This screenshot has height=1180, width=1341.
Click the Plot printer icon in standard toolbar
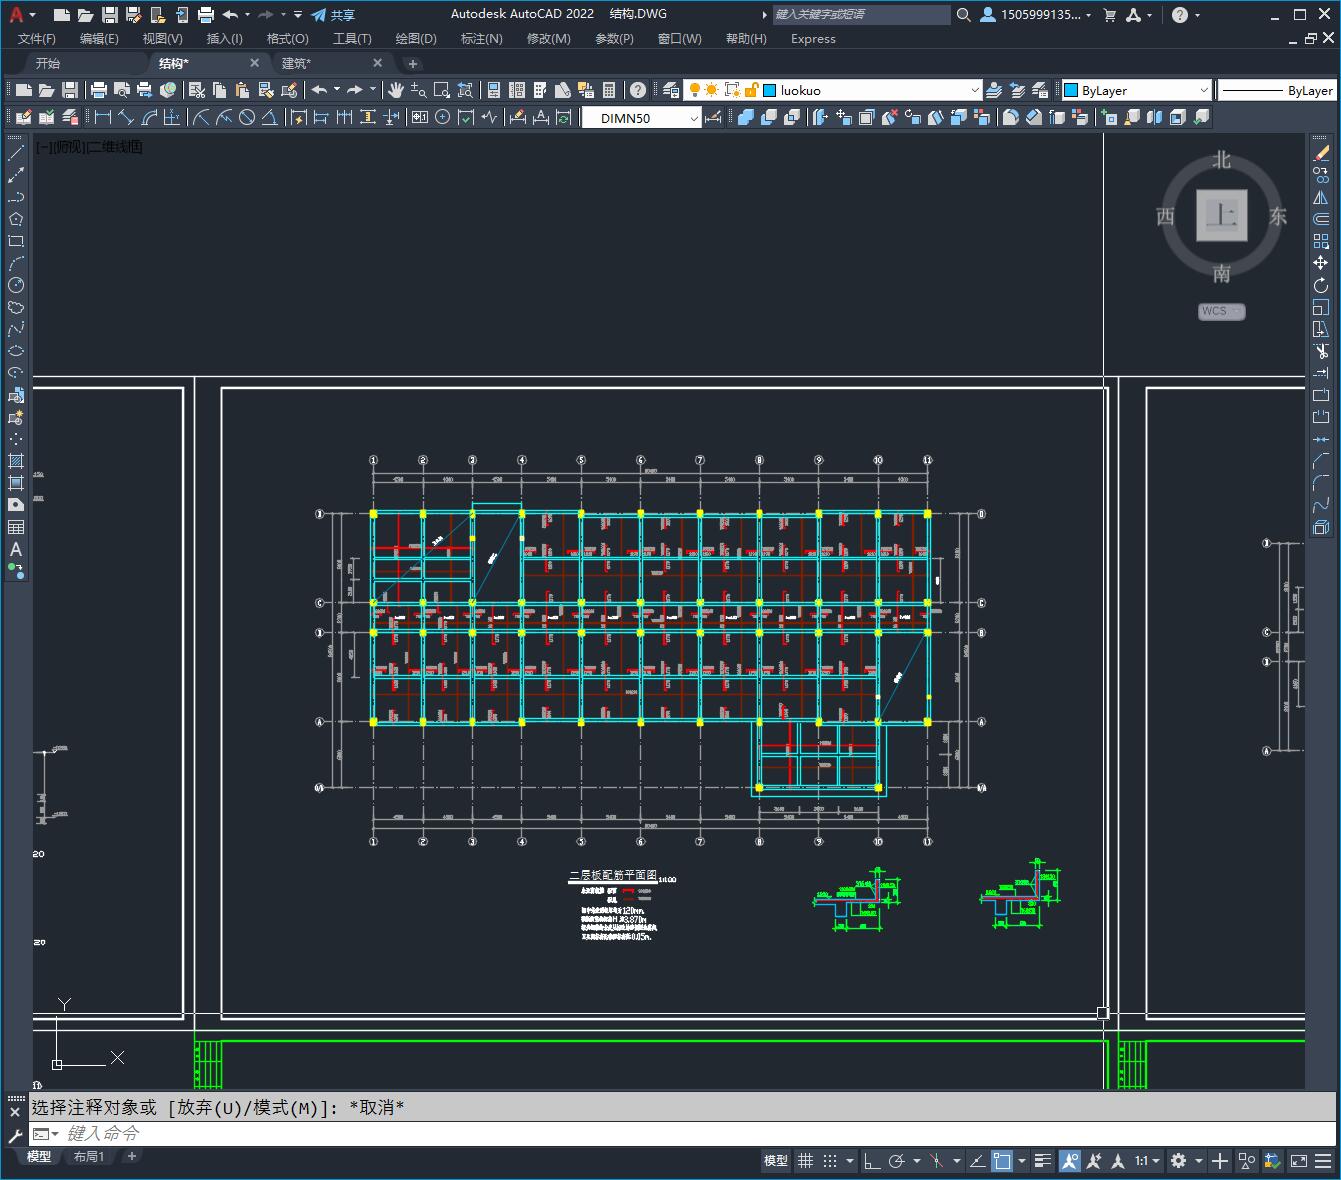(x=99, y=90)
